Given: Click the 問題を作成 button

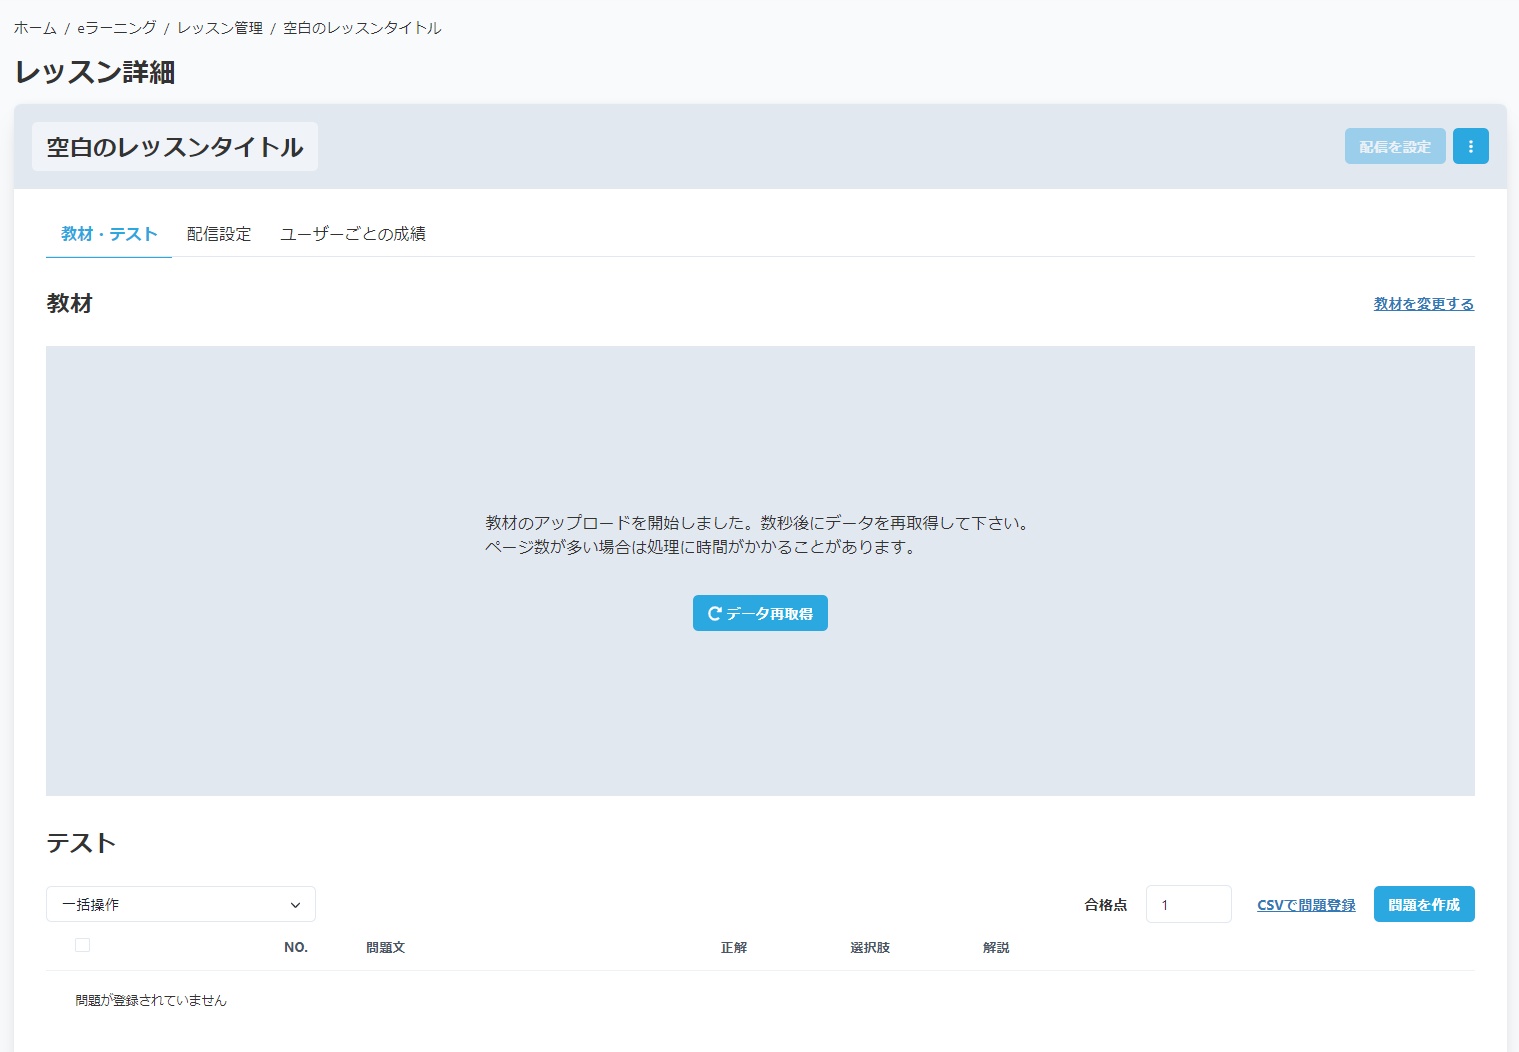Looking at the screenshot, I should (1424, 904).
